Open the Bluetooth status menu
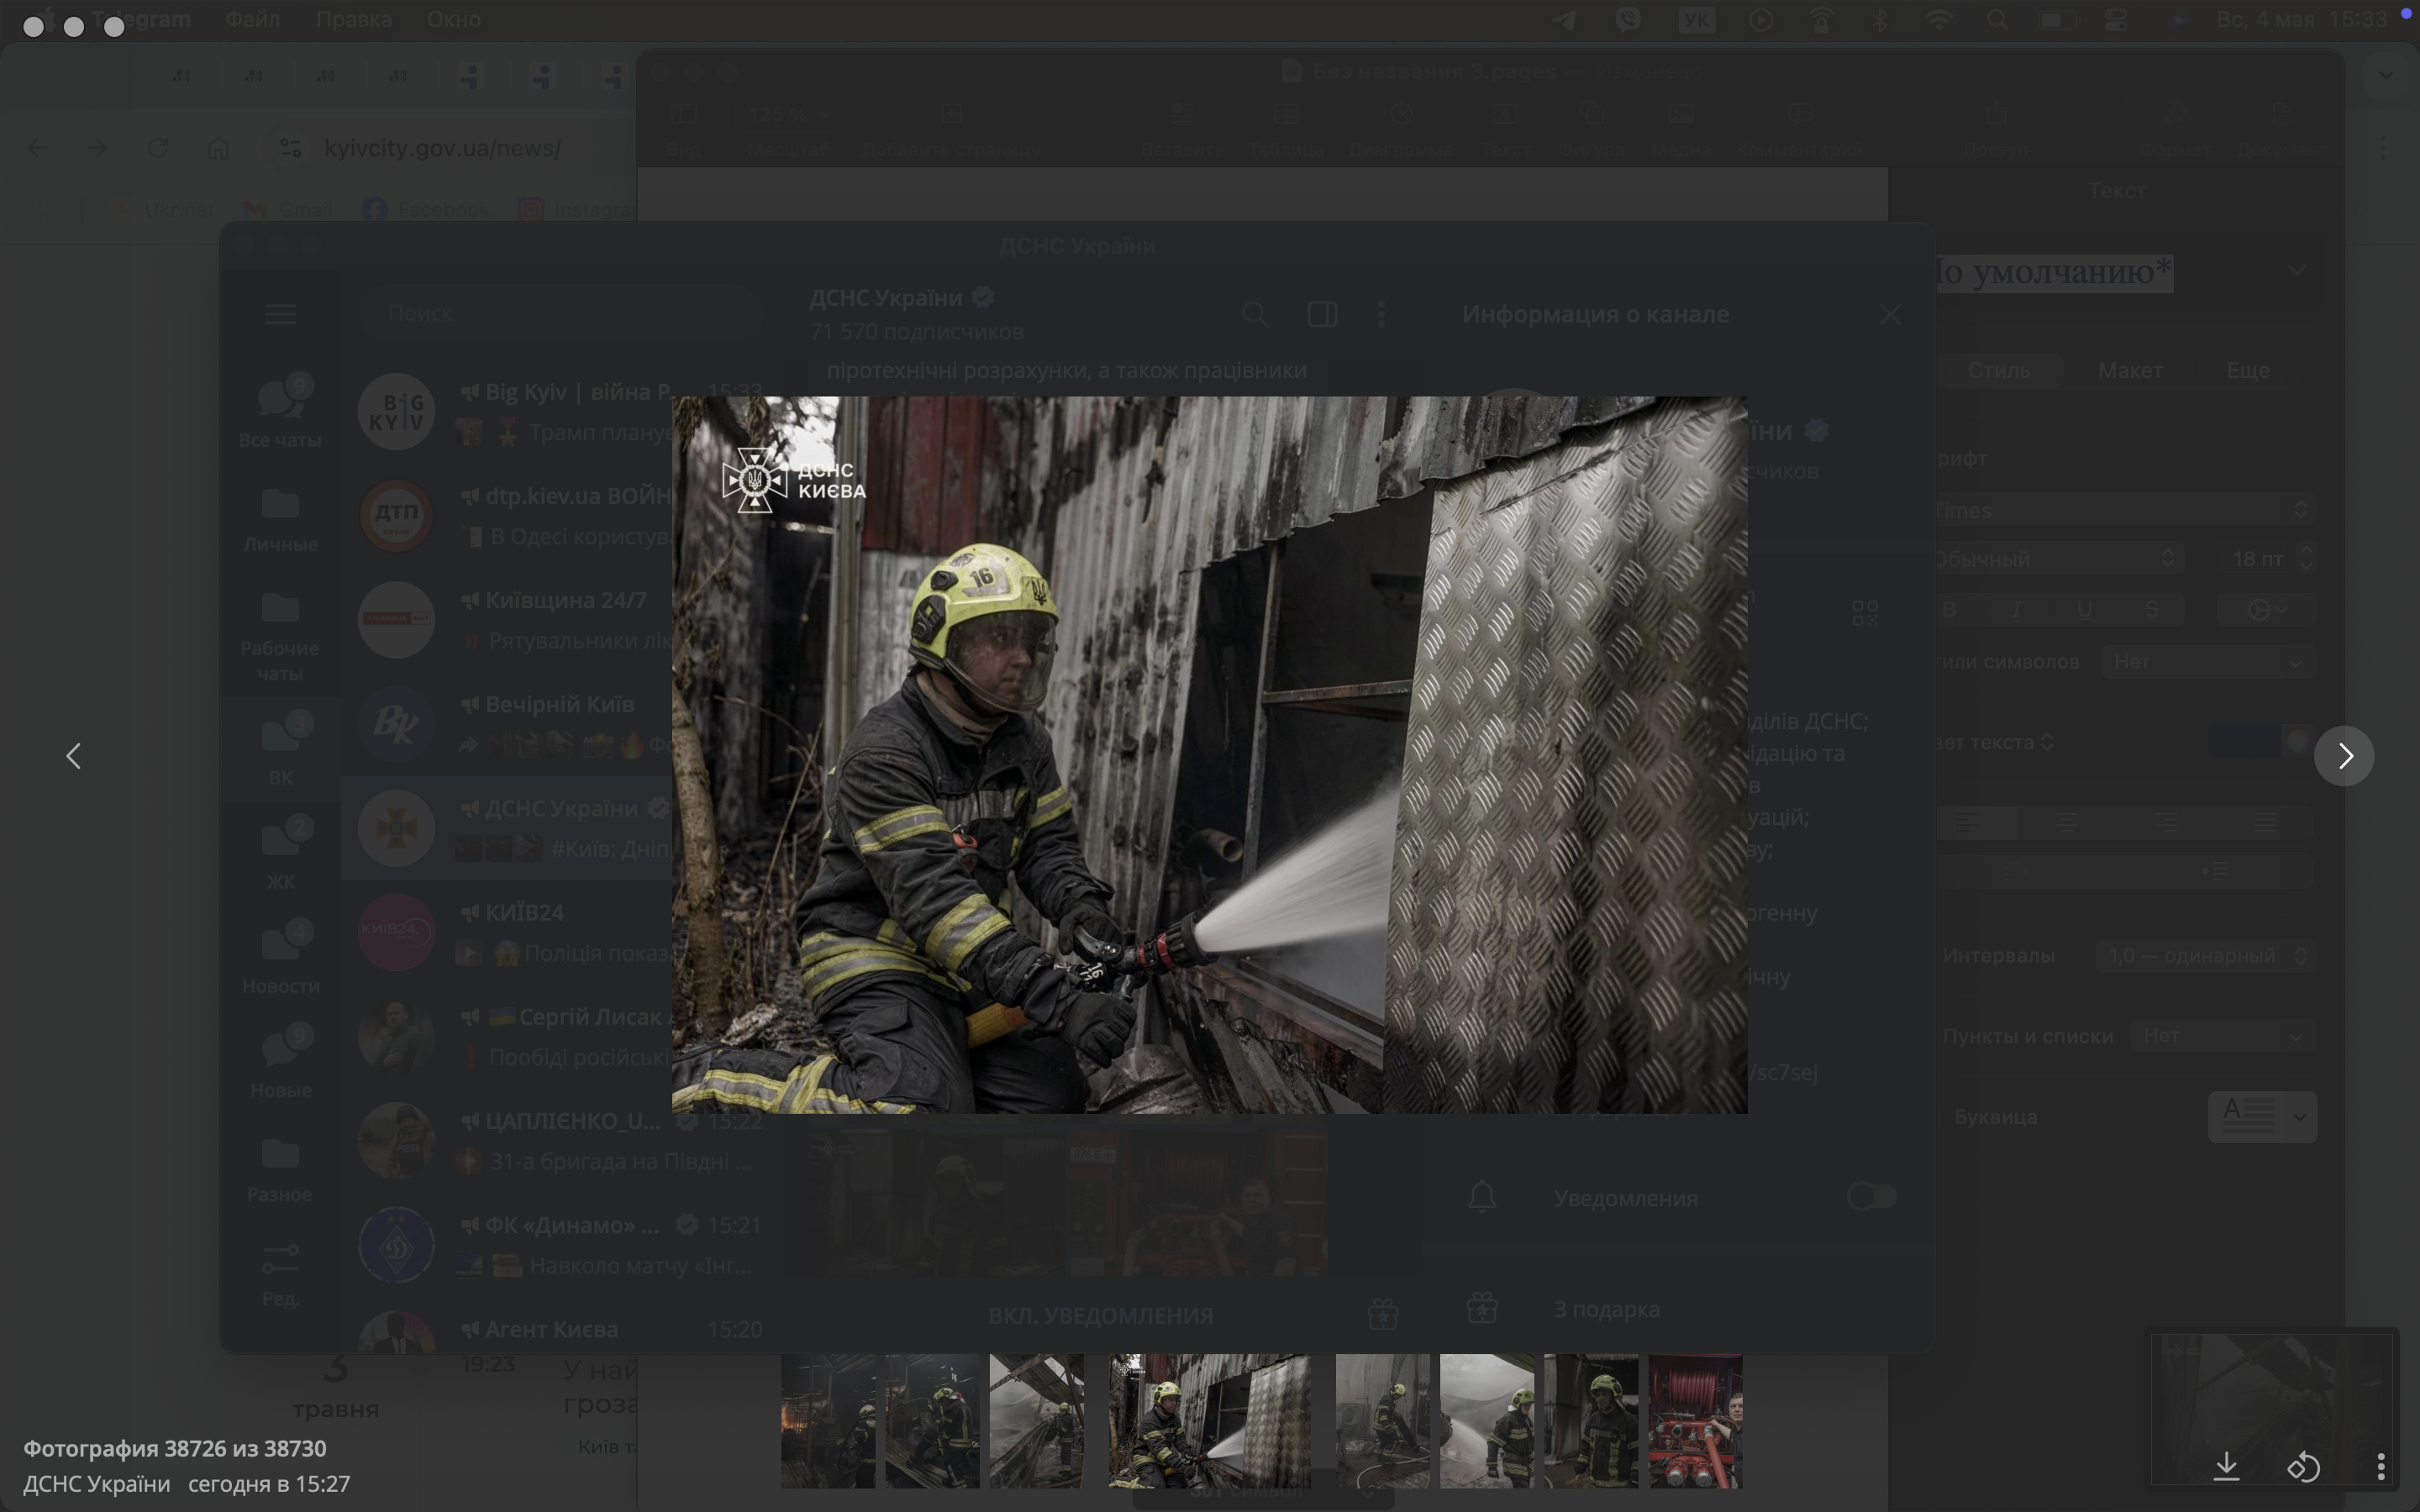This screenshot has width=2420, height=1512. [1880, 20]
